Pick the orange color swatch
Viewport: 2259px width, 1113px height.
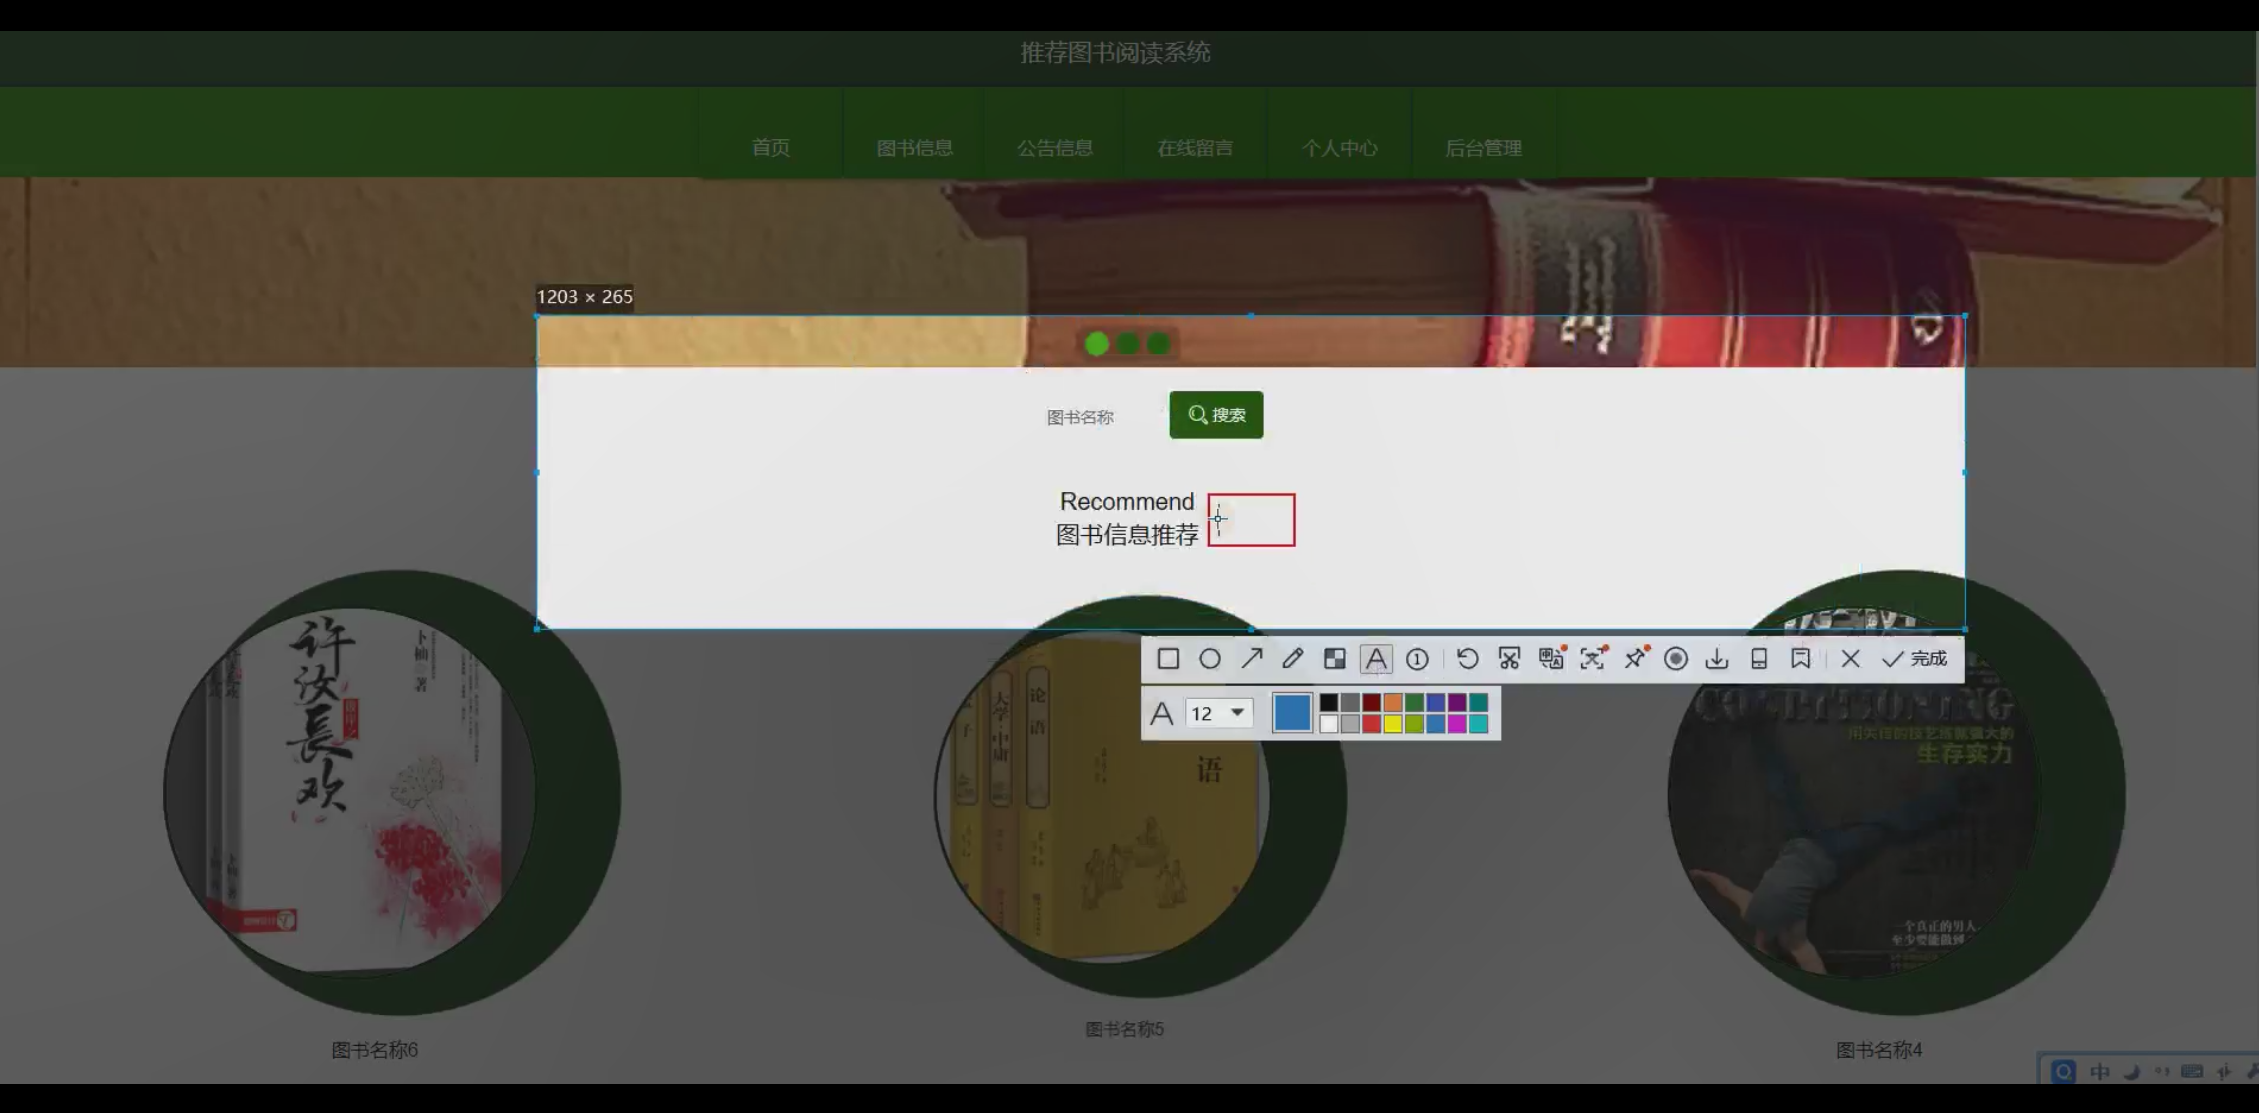pyautogui.click(x=1393, y=703)
